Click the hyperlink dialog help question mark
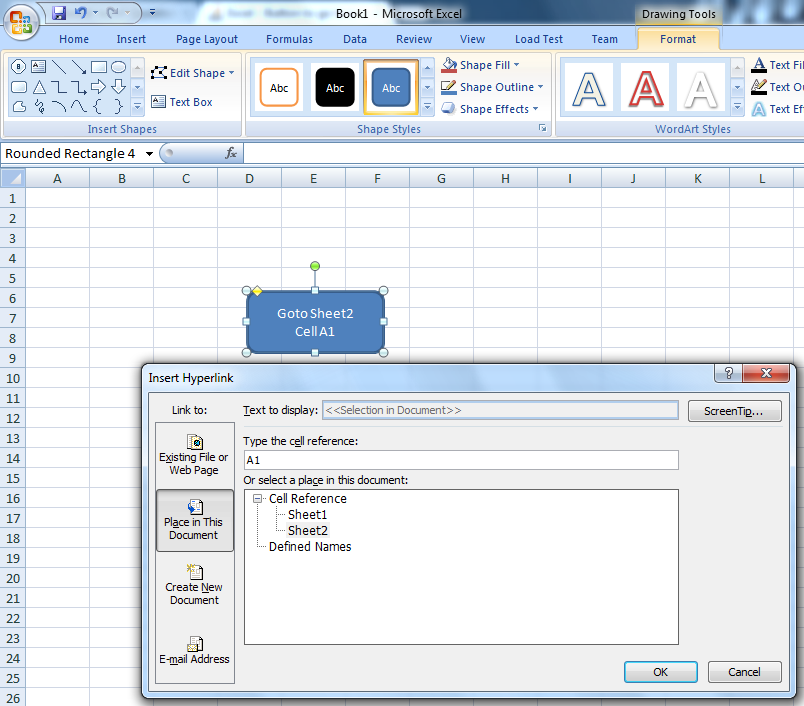 [x=729, y=373]
